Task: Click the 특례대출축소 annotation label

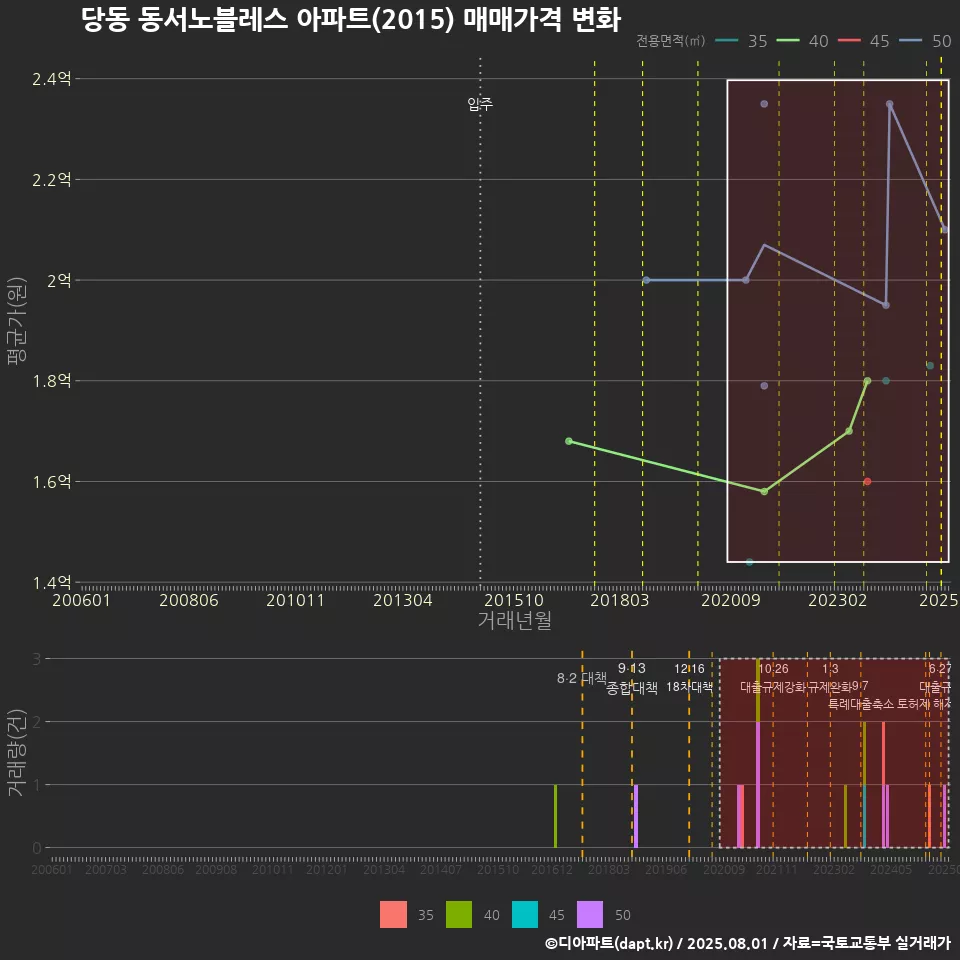Action: [861, 704]
